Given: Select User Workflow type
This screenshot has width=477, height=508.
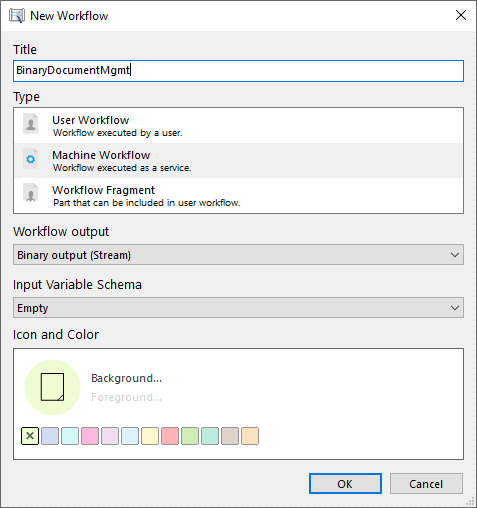Looking at the screenshot, I should tap(238, 126).
